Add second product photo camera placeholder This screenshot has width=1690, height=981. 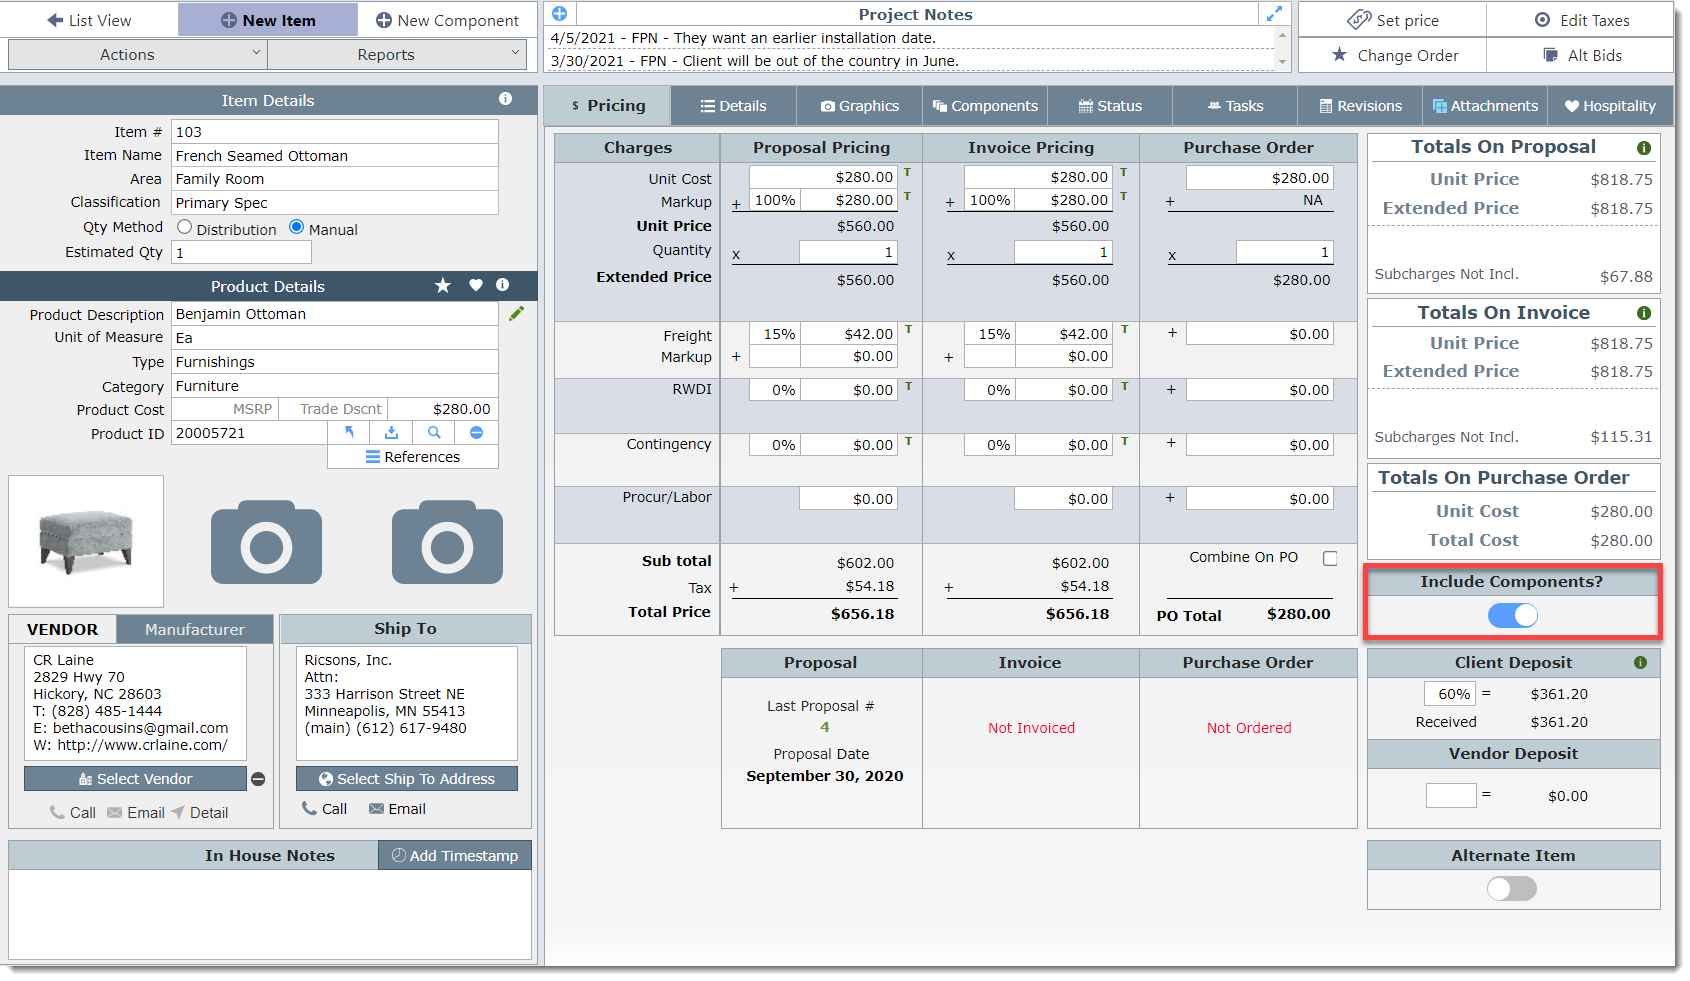pyautogui.click(x=266, y=542)
